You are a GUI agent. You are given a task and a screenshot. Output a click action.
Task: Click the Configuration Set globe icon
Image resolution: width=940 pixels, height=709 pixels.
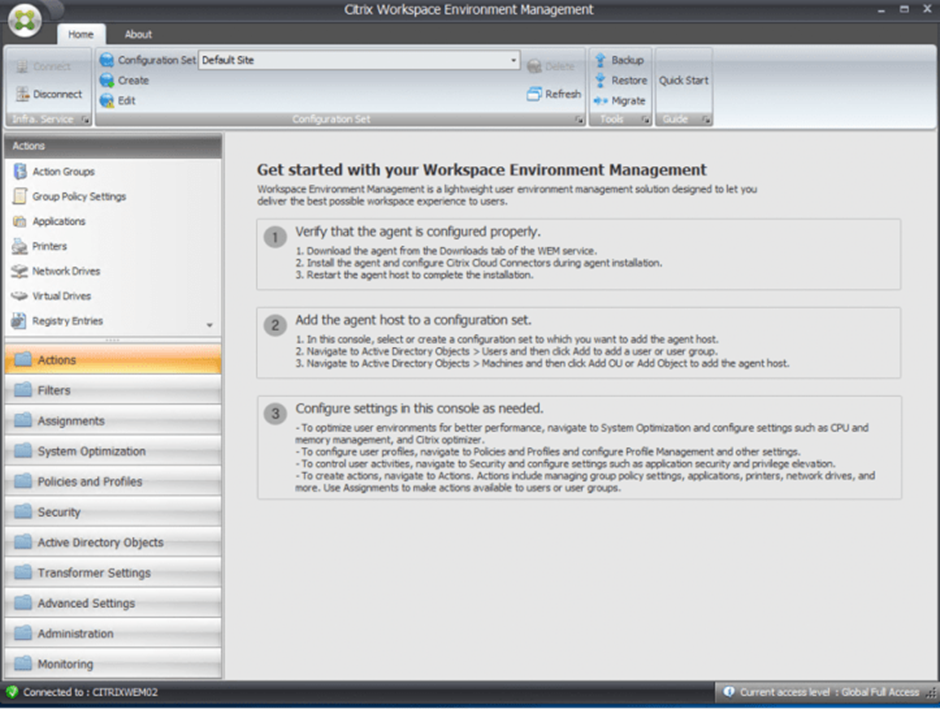point(107,60)
